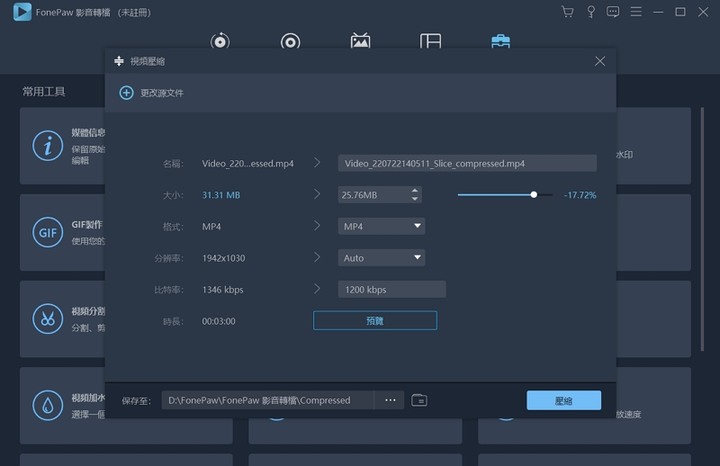The height and width of the screenshot is (466, 720).
Task: Click the 壓縮 compress button
Action: [564, 400]
